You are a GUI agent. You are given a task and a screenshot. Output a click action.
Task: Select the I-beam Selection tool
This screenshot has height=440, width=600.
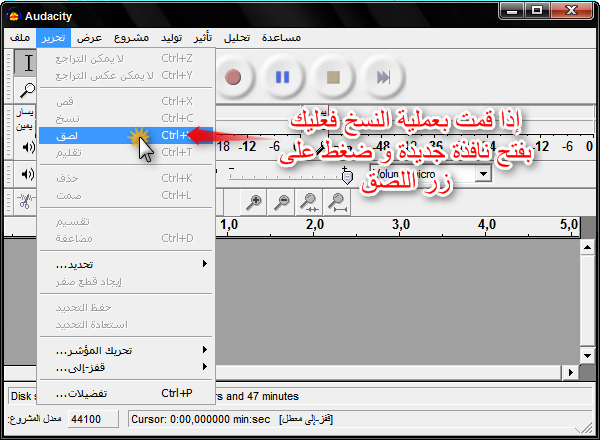(x=26, y=62)
